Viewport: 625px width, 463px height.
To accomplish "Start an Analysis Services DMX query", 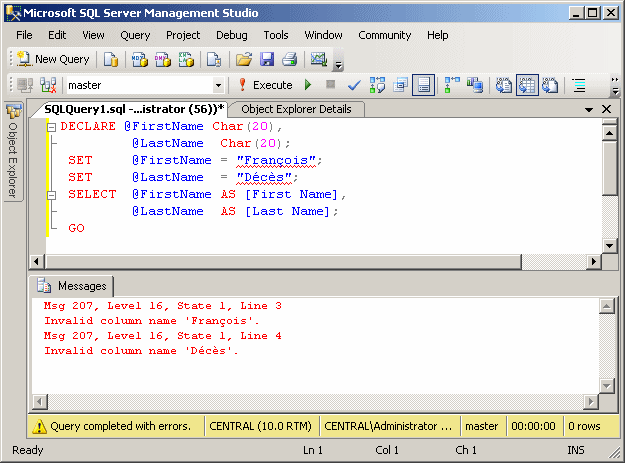I will (163, 59).
